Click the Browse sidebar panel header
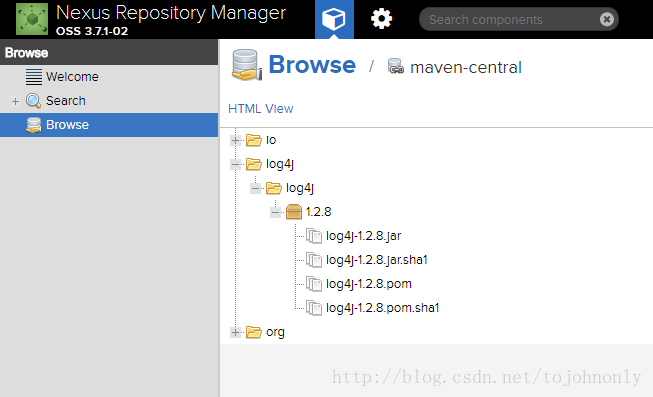 point(109,53)
